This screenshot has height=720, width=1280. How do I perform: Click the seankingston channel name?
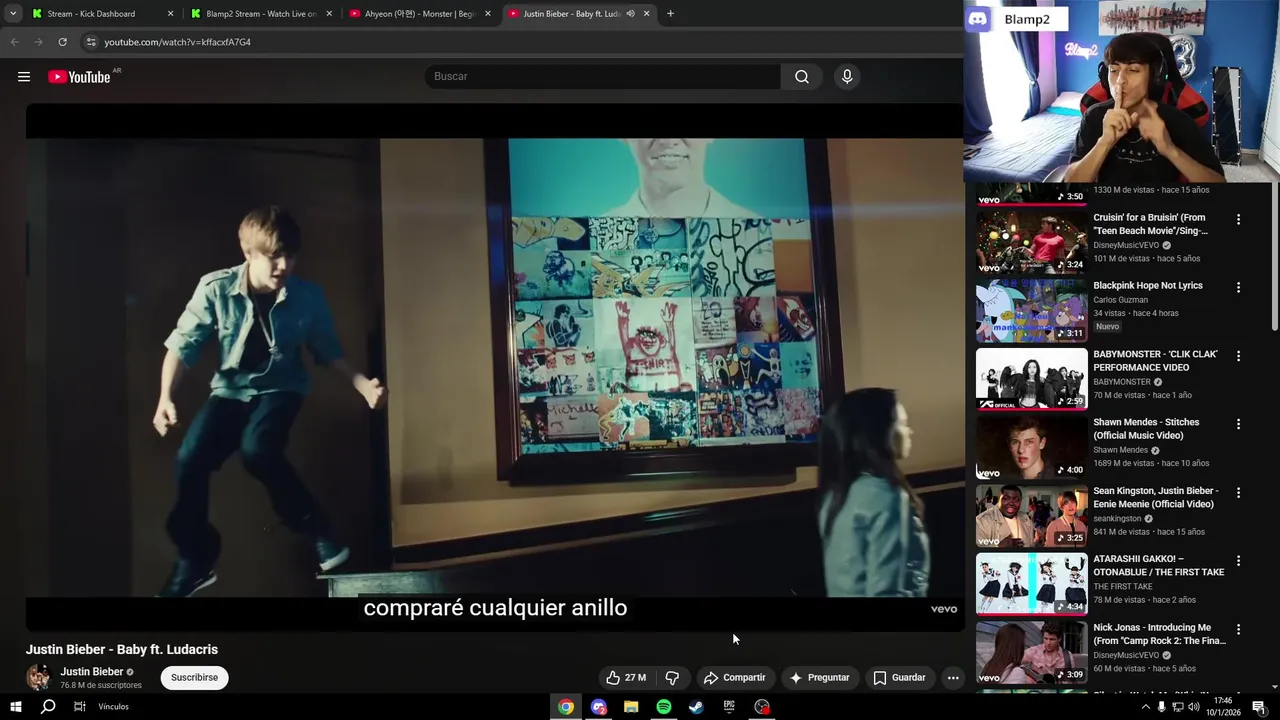(1117, 519)
